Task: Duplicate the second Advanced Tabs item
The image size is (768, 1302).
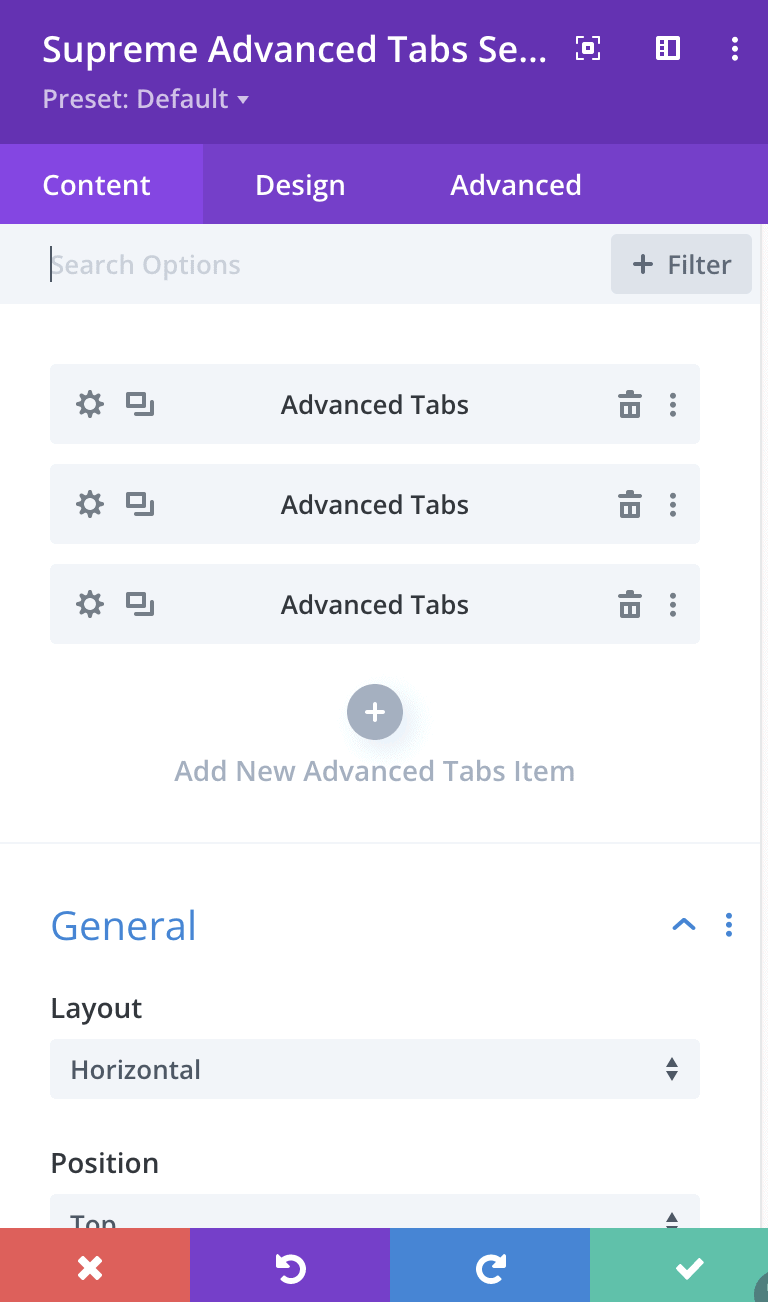Action: coord(140,505)
